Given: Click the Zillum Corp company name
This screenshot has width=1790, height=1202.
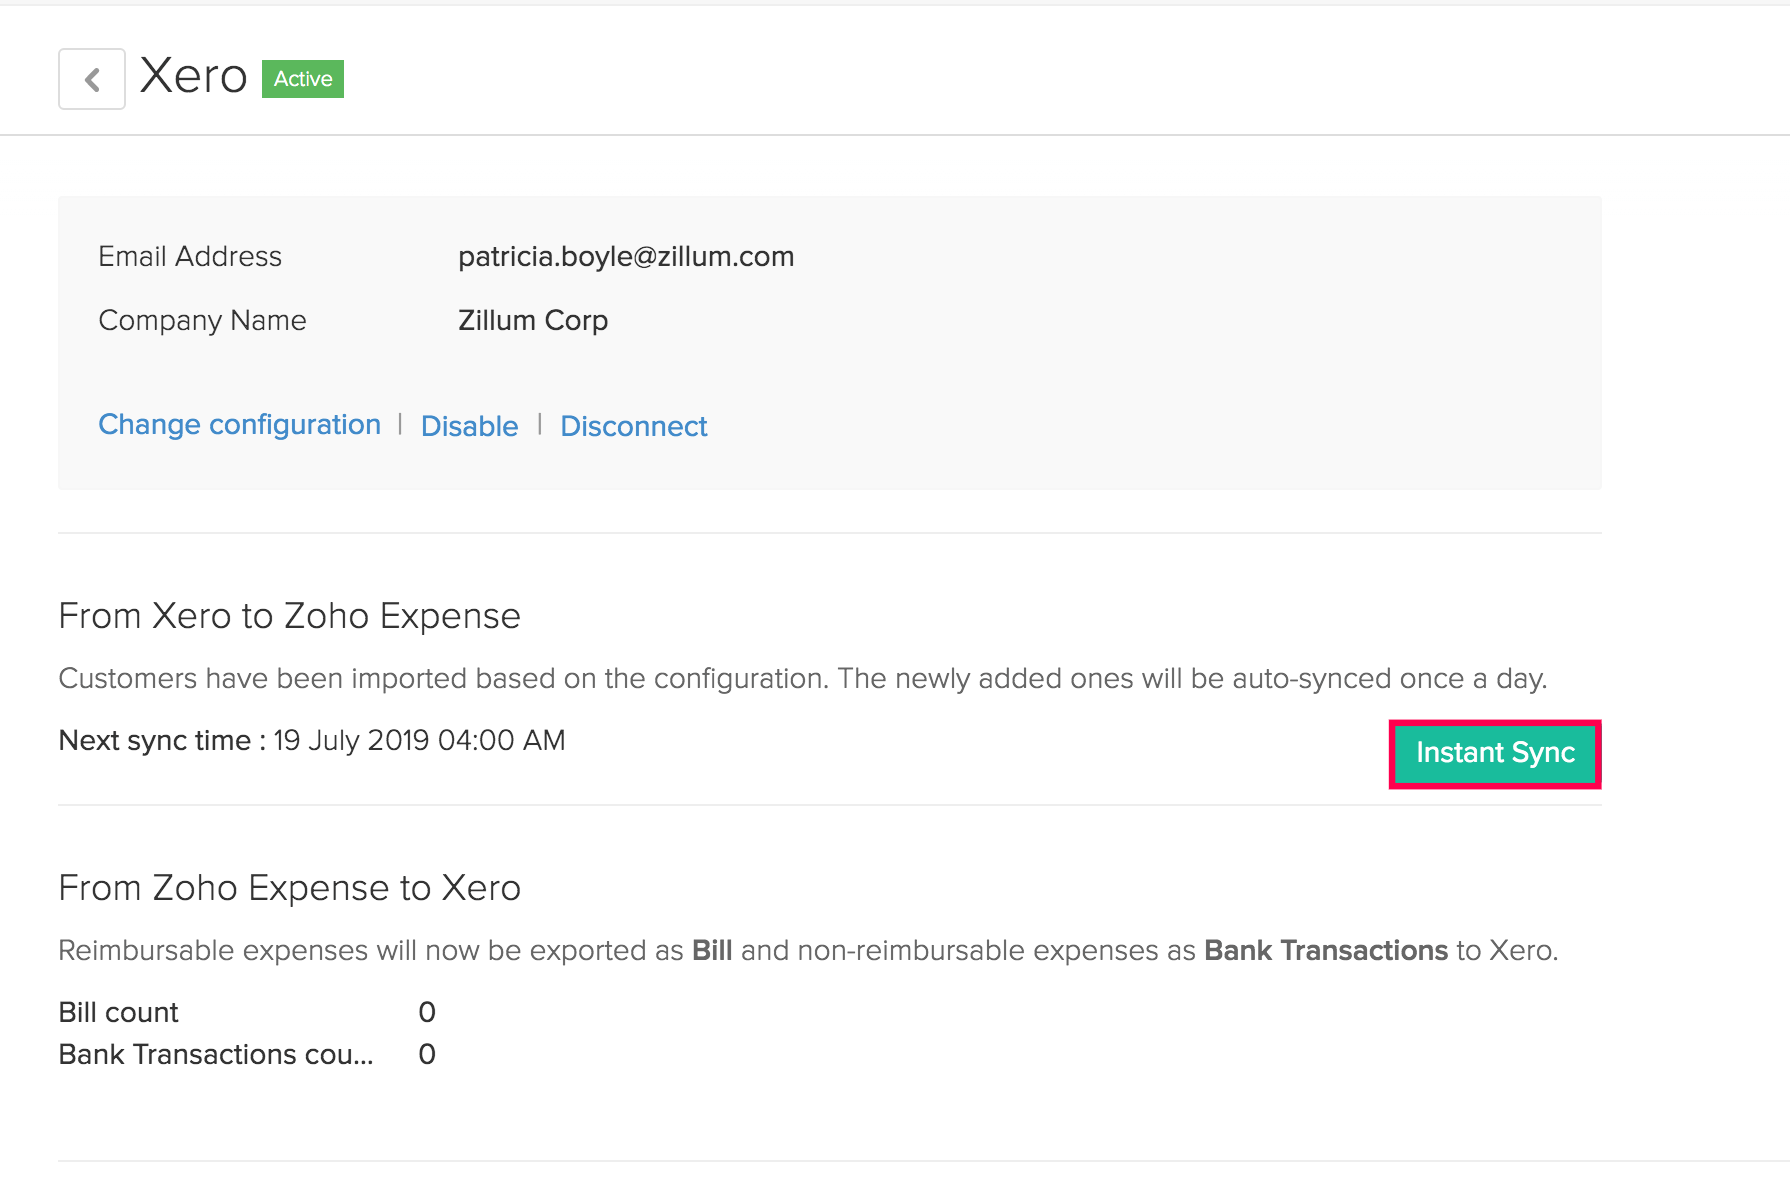Looking at the screenshot, I should [x=533, y=321].
